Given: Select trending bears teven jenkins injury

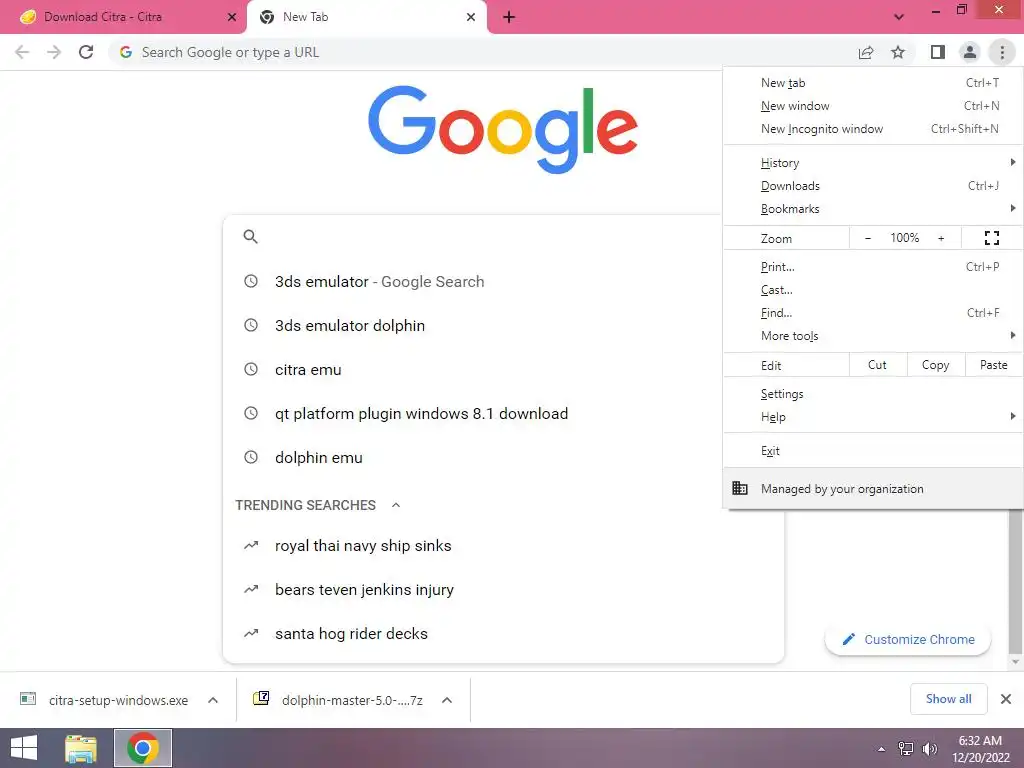Looking at the screenshot, I should pos(503,589).
